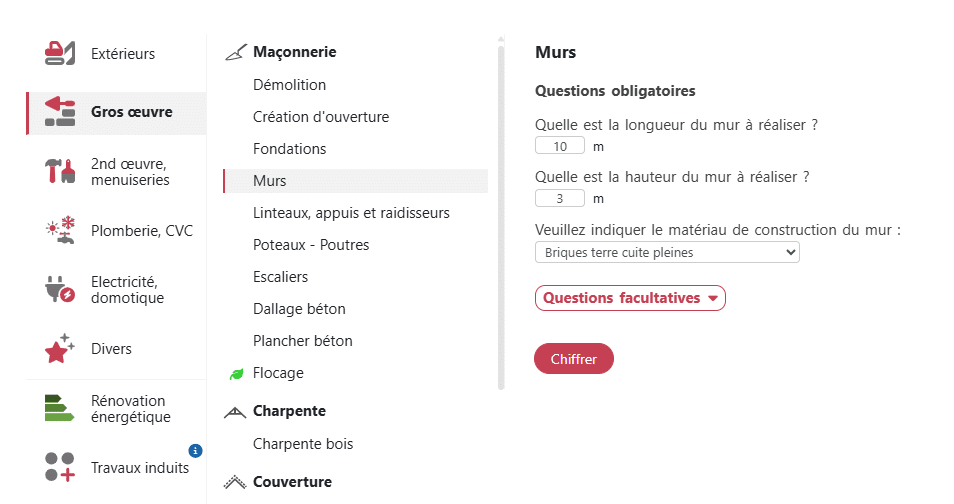954x504 pixels.
Task: Click the Rénovation énergétique energy label icon
Action: tap(60, 408)
